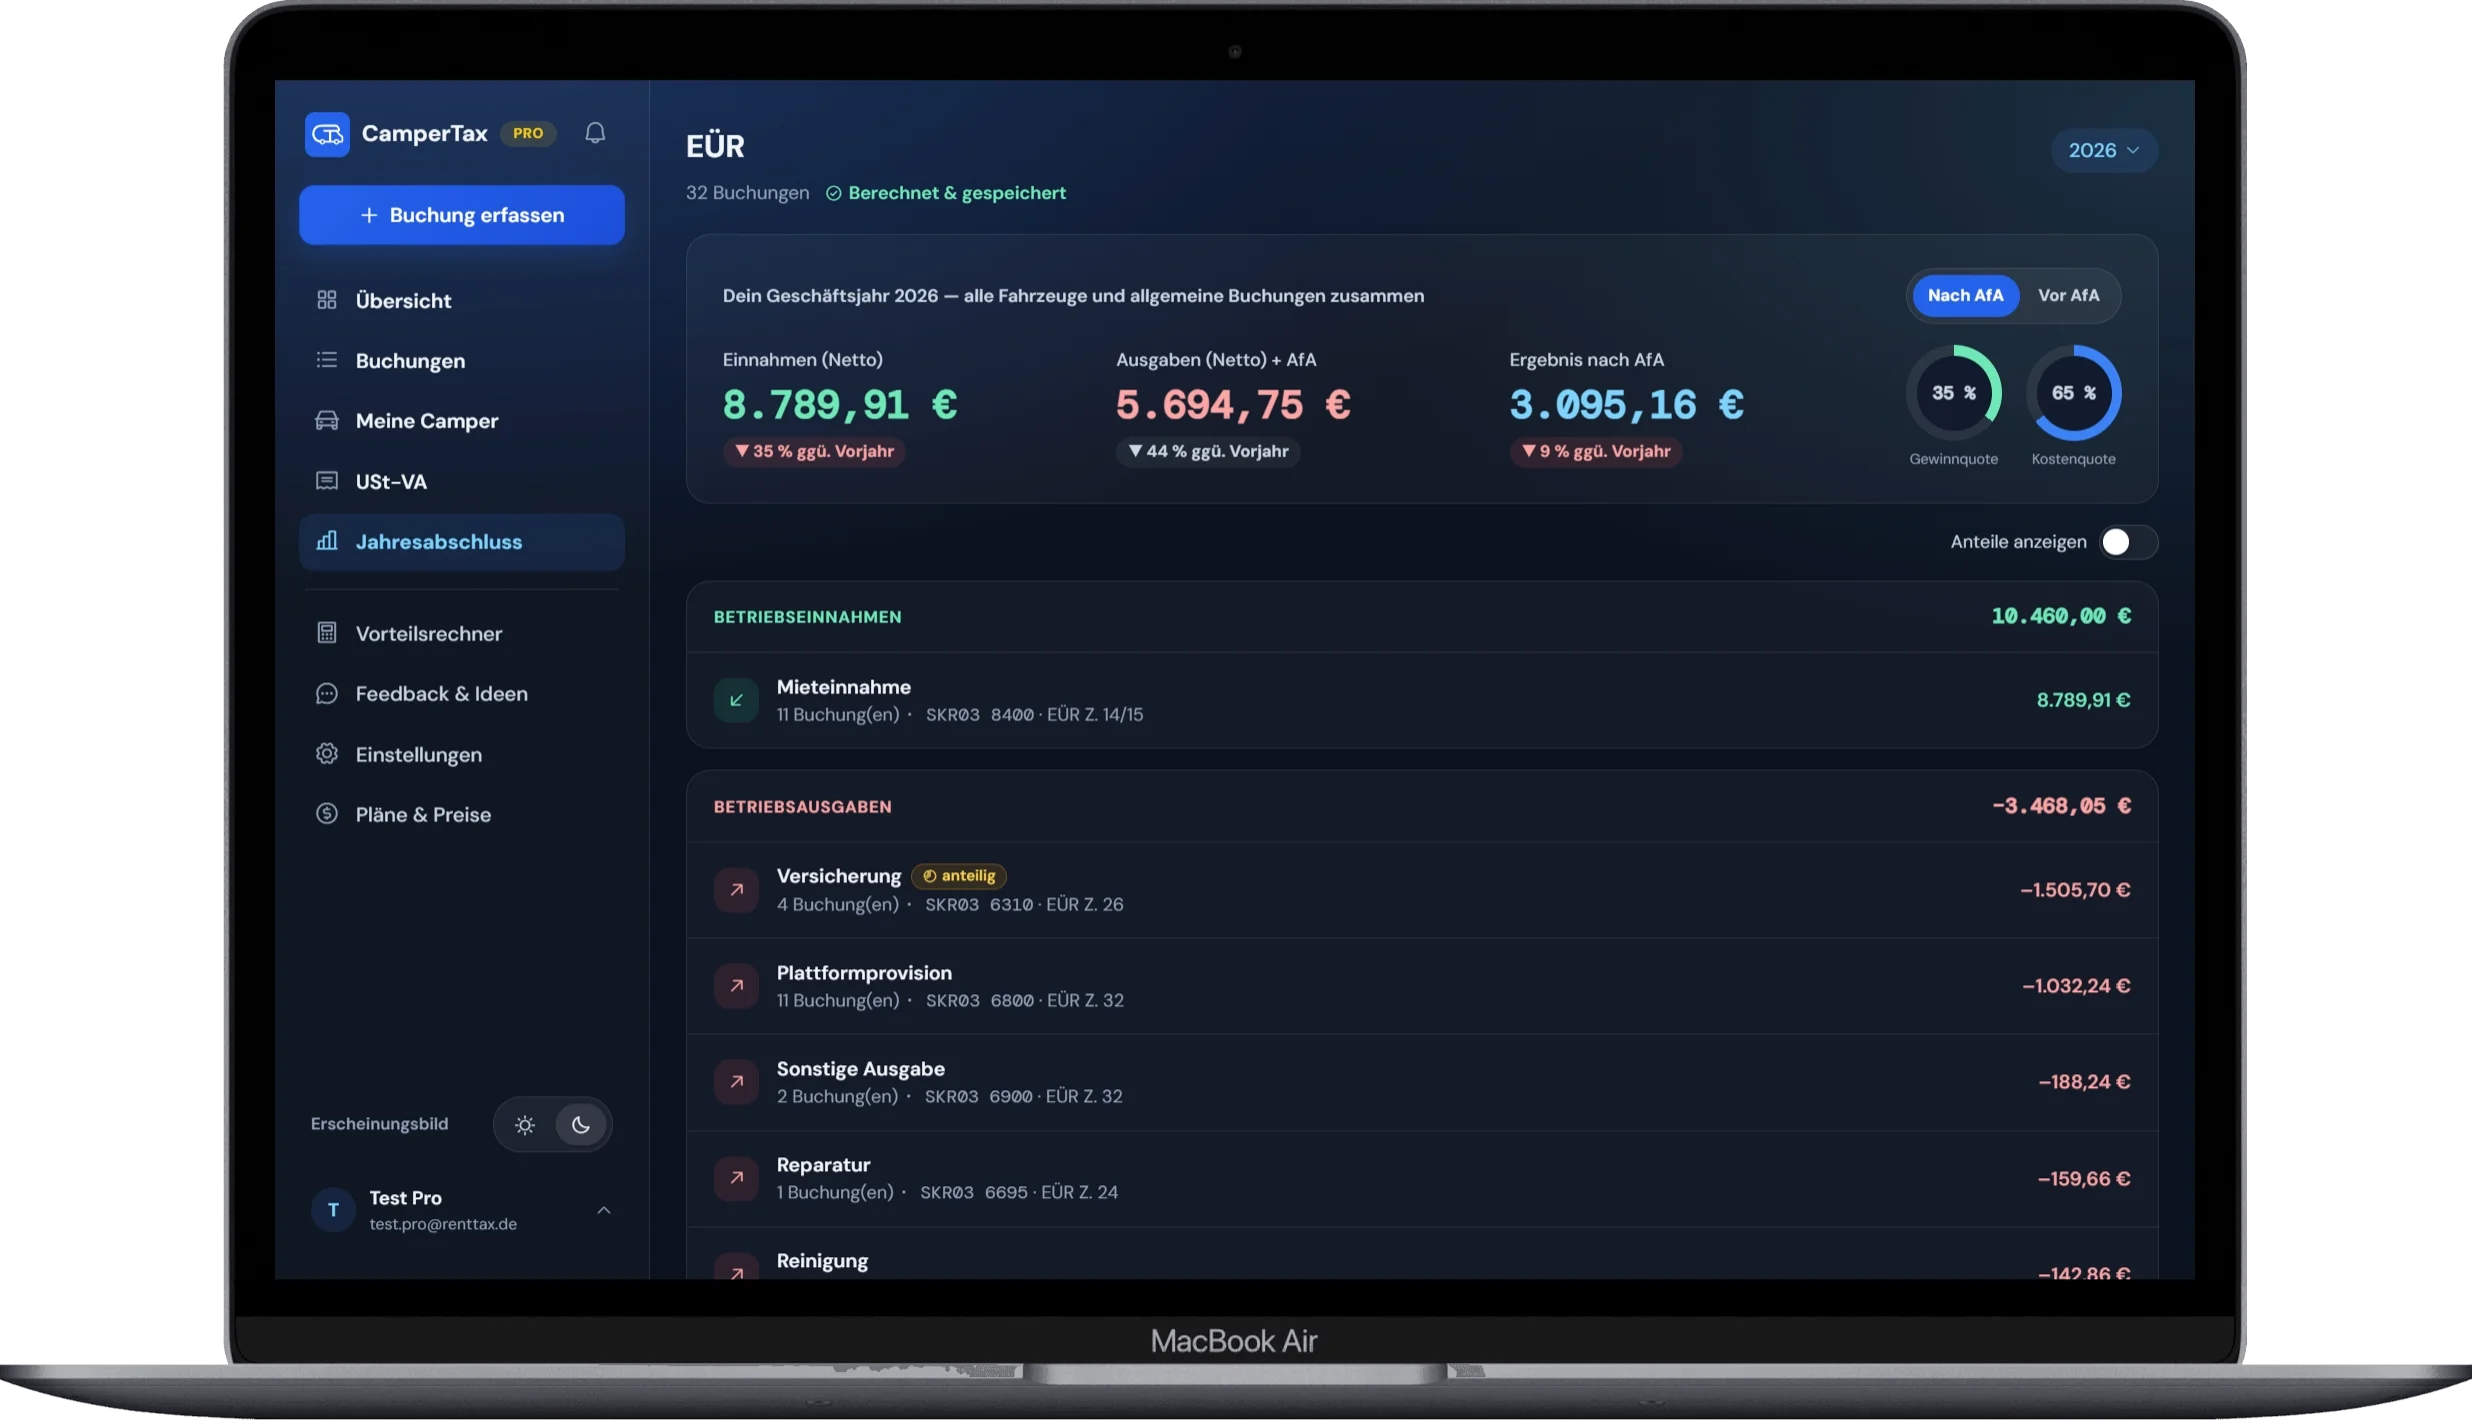Image resolution: width=2472 pixels, height=1420 pixels.
Task: Open the Vorteilsrechner calculator icon
Action: click(x=327, y=633)
